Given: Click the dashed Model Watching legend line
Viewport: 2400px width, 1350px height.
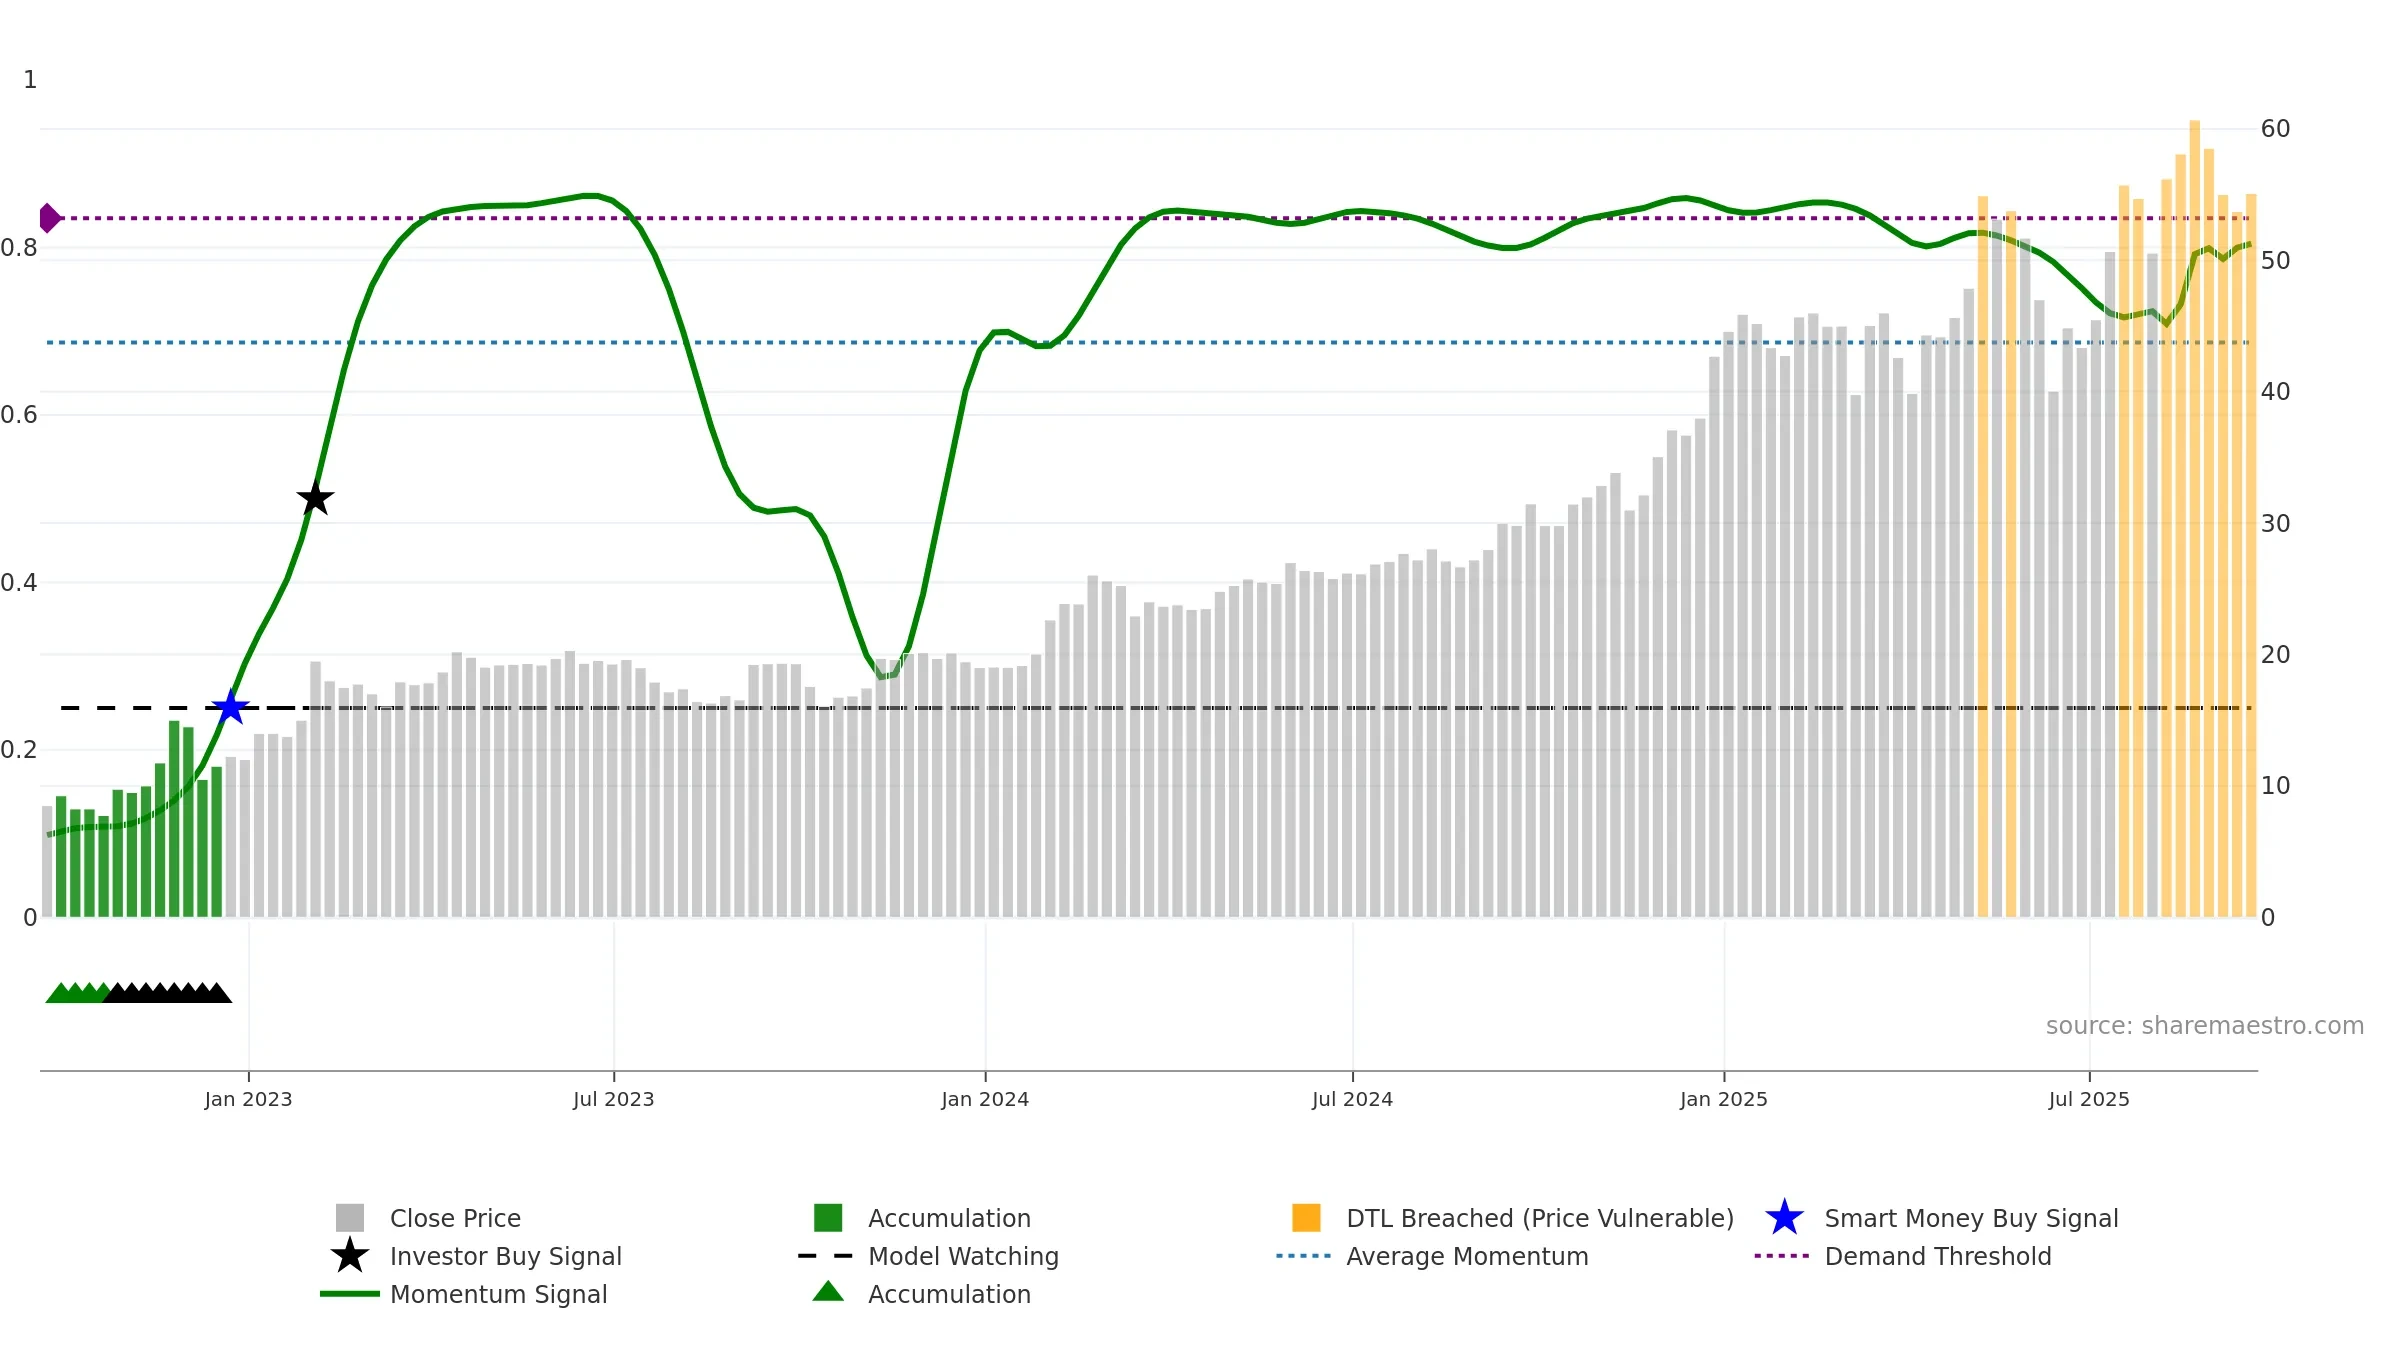Looking at the screenshot, I should pos(826,1256).
